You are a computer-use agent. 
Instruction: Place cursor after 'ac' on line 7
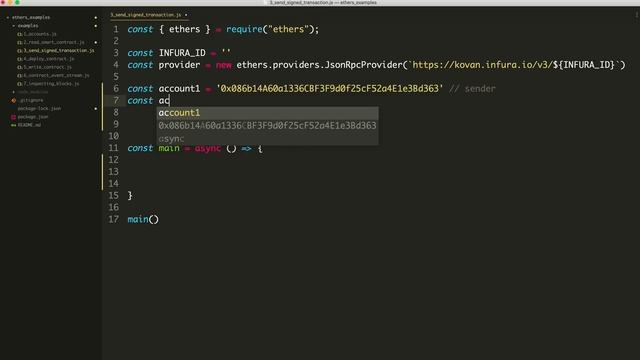[169, 100]
